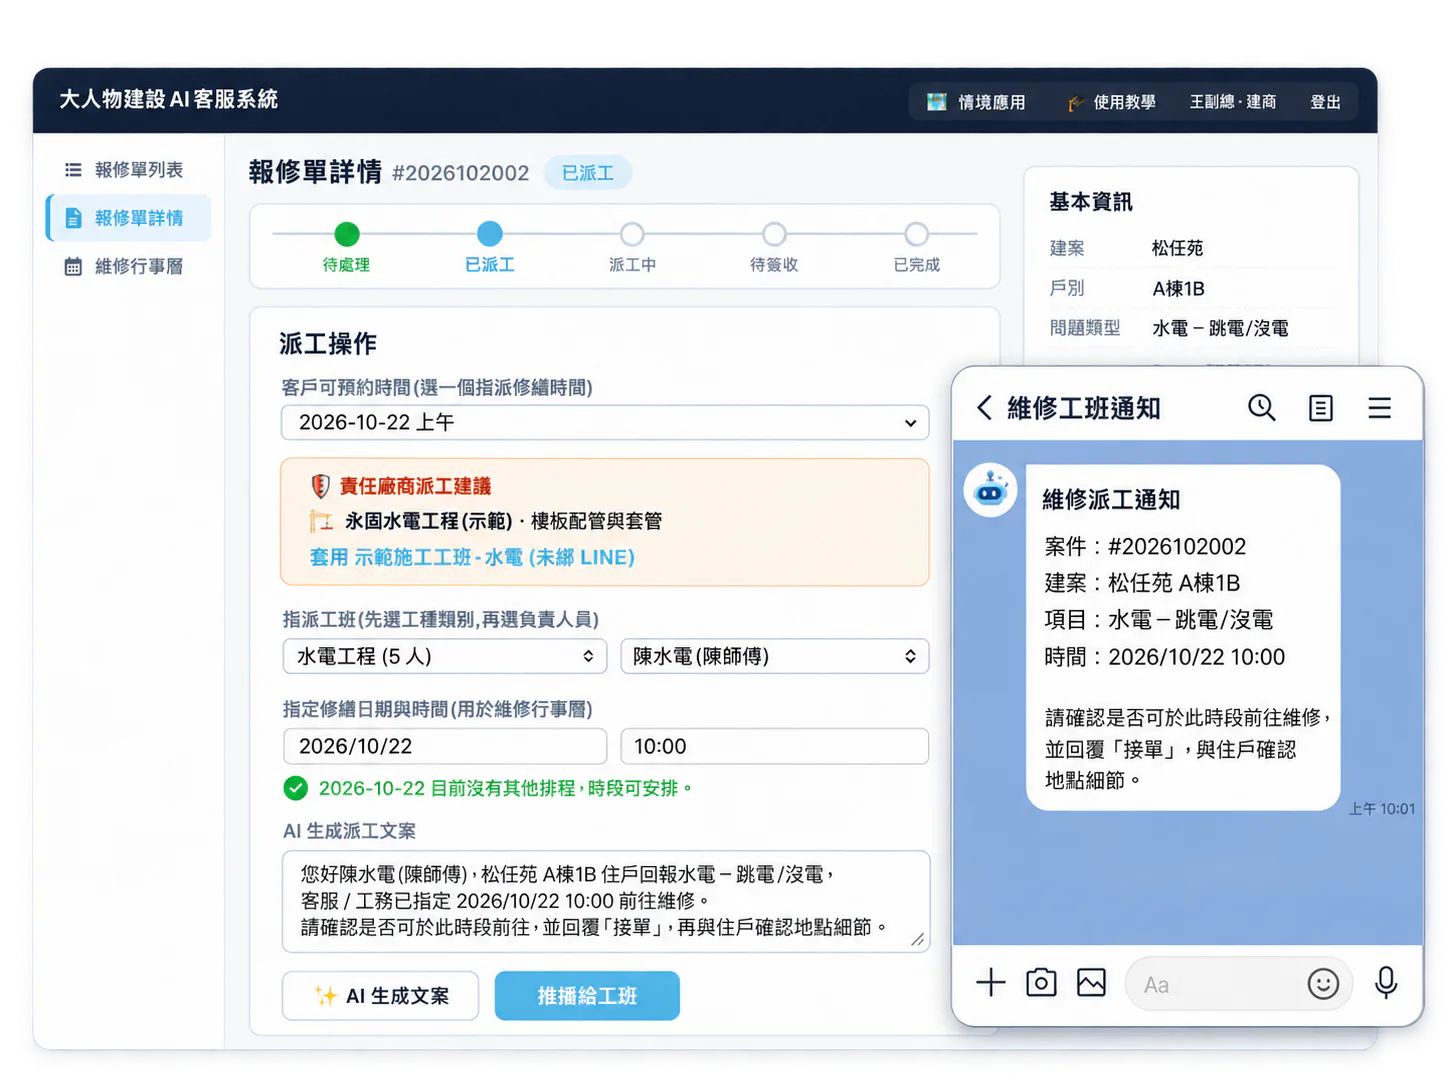Viewport: 1448px width, 1086px height.
Task: Click the chatbot avatar in the chat
Action: coord(990,490)
